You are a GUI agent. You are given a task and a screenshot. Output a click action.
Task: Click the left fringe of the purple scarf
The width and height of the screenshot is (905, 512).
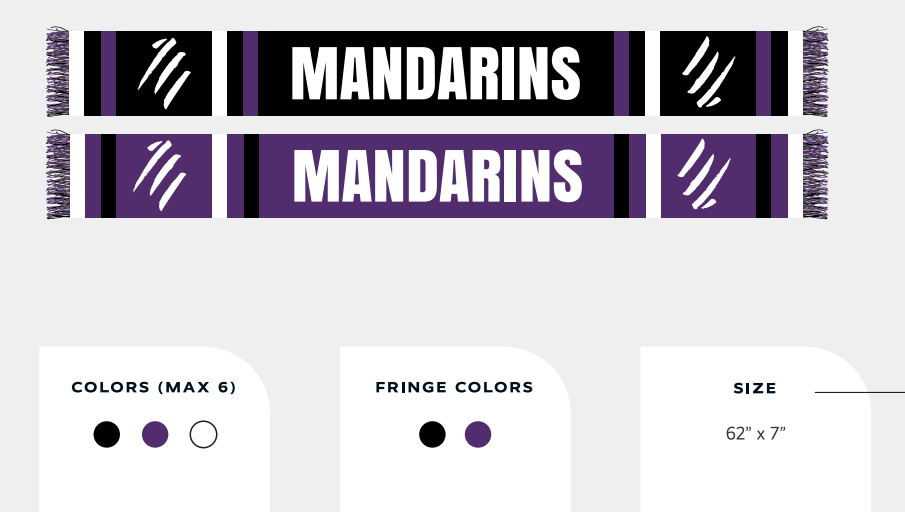click(57, 176)
